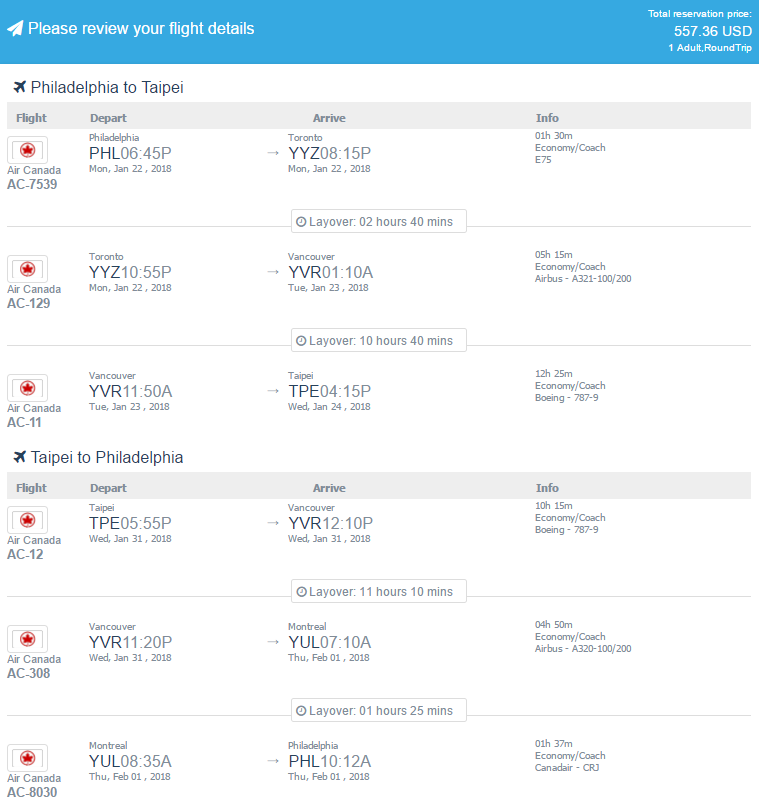
Task: Click the PHL06:45P departure time
Action: pos(130,153)
